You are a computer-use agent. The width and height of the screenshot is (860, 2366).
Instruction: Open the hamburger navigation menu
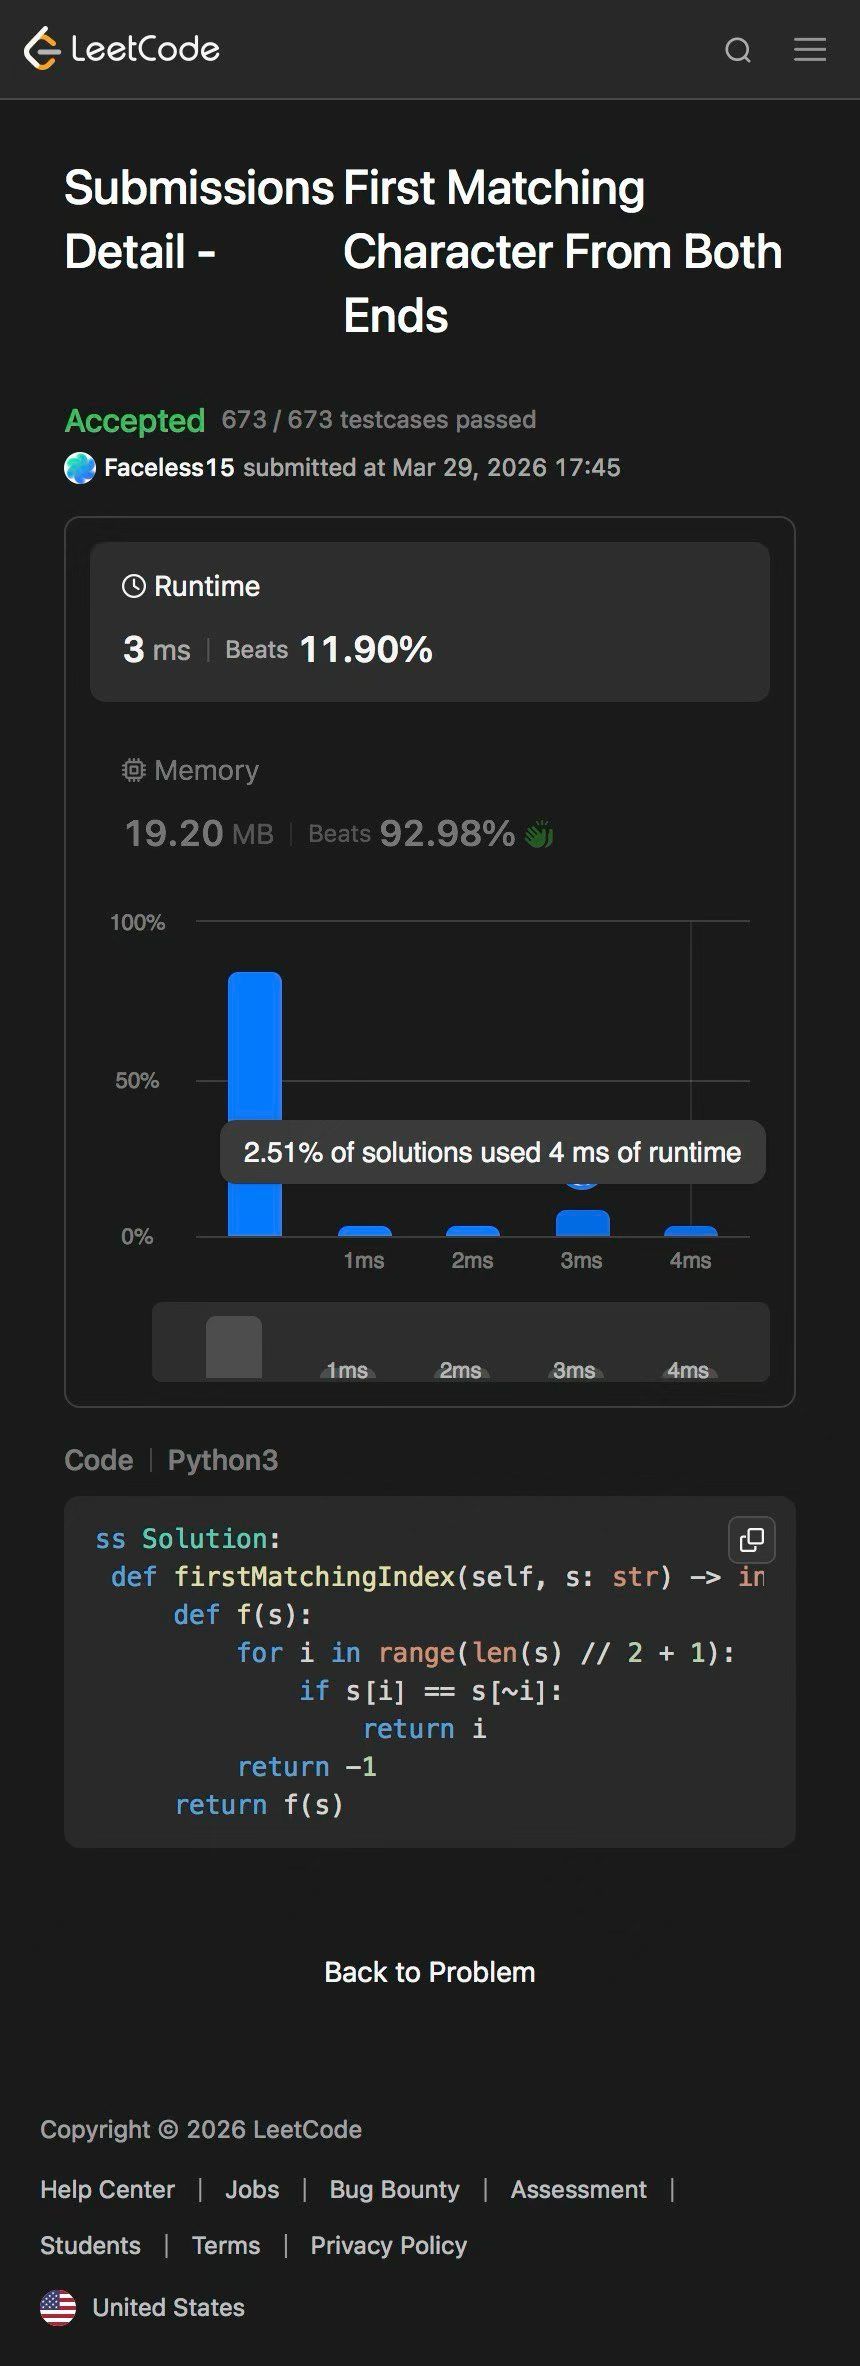[x=810, y=49]
